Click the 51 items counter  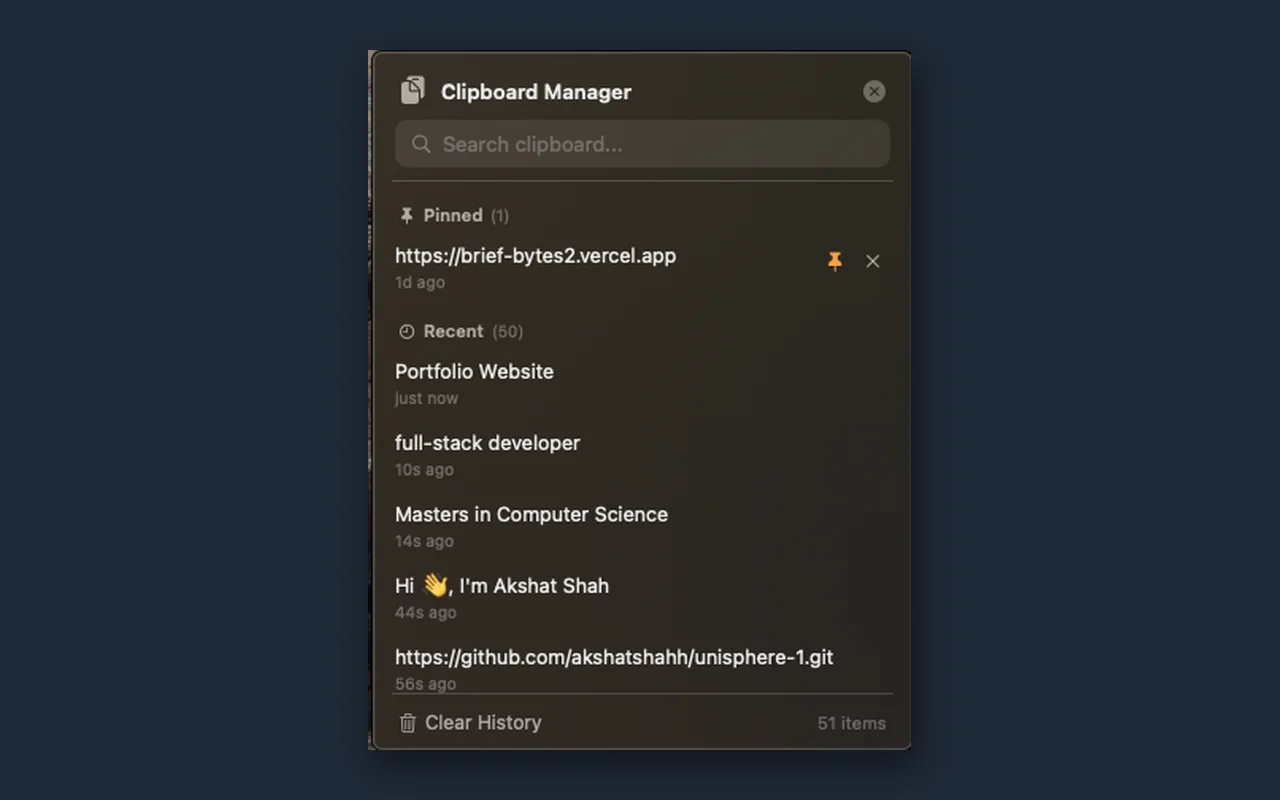[x=851, y=723]
